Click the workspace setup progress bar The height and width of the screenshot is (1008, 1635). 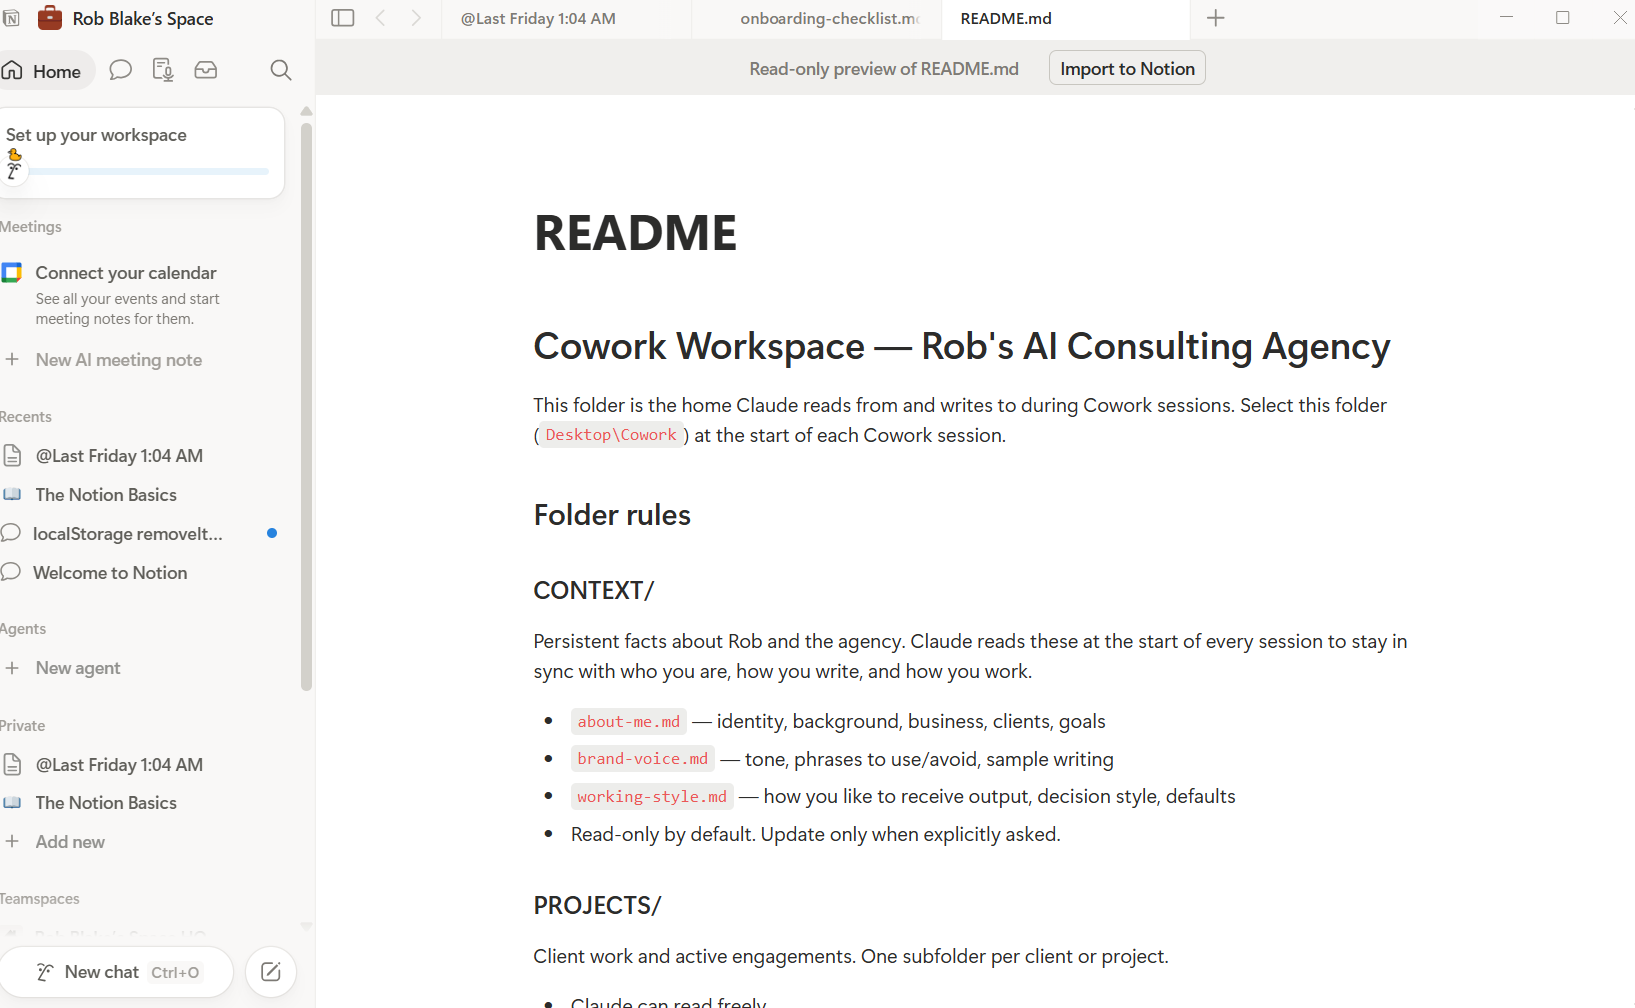point(148,172)
